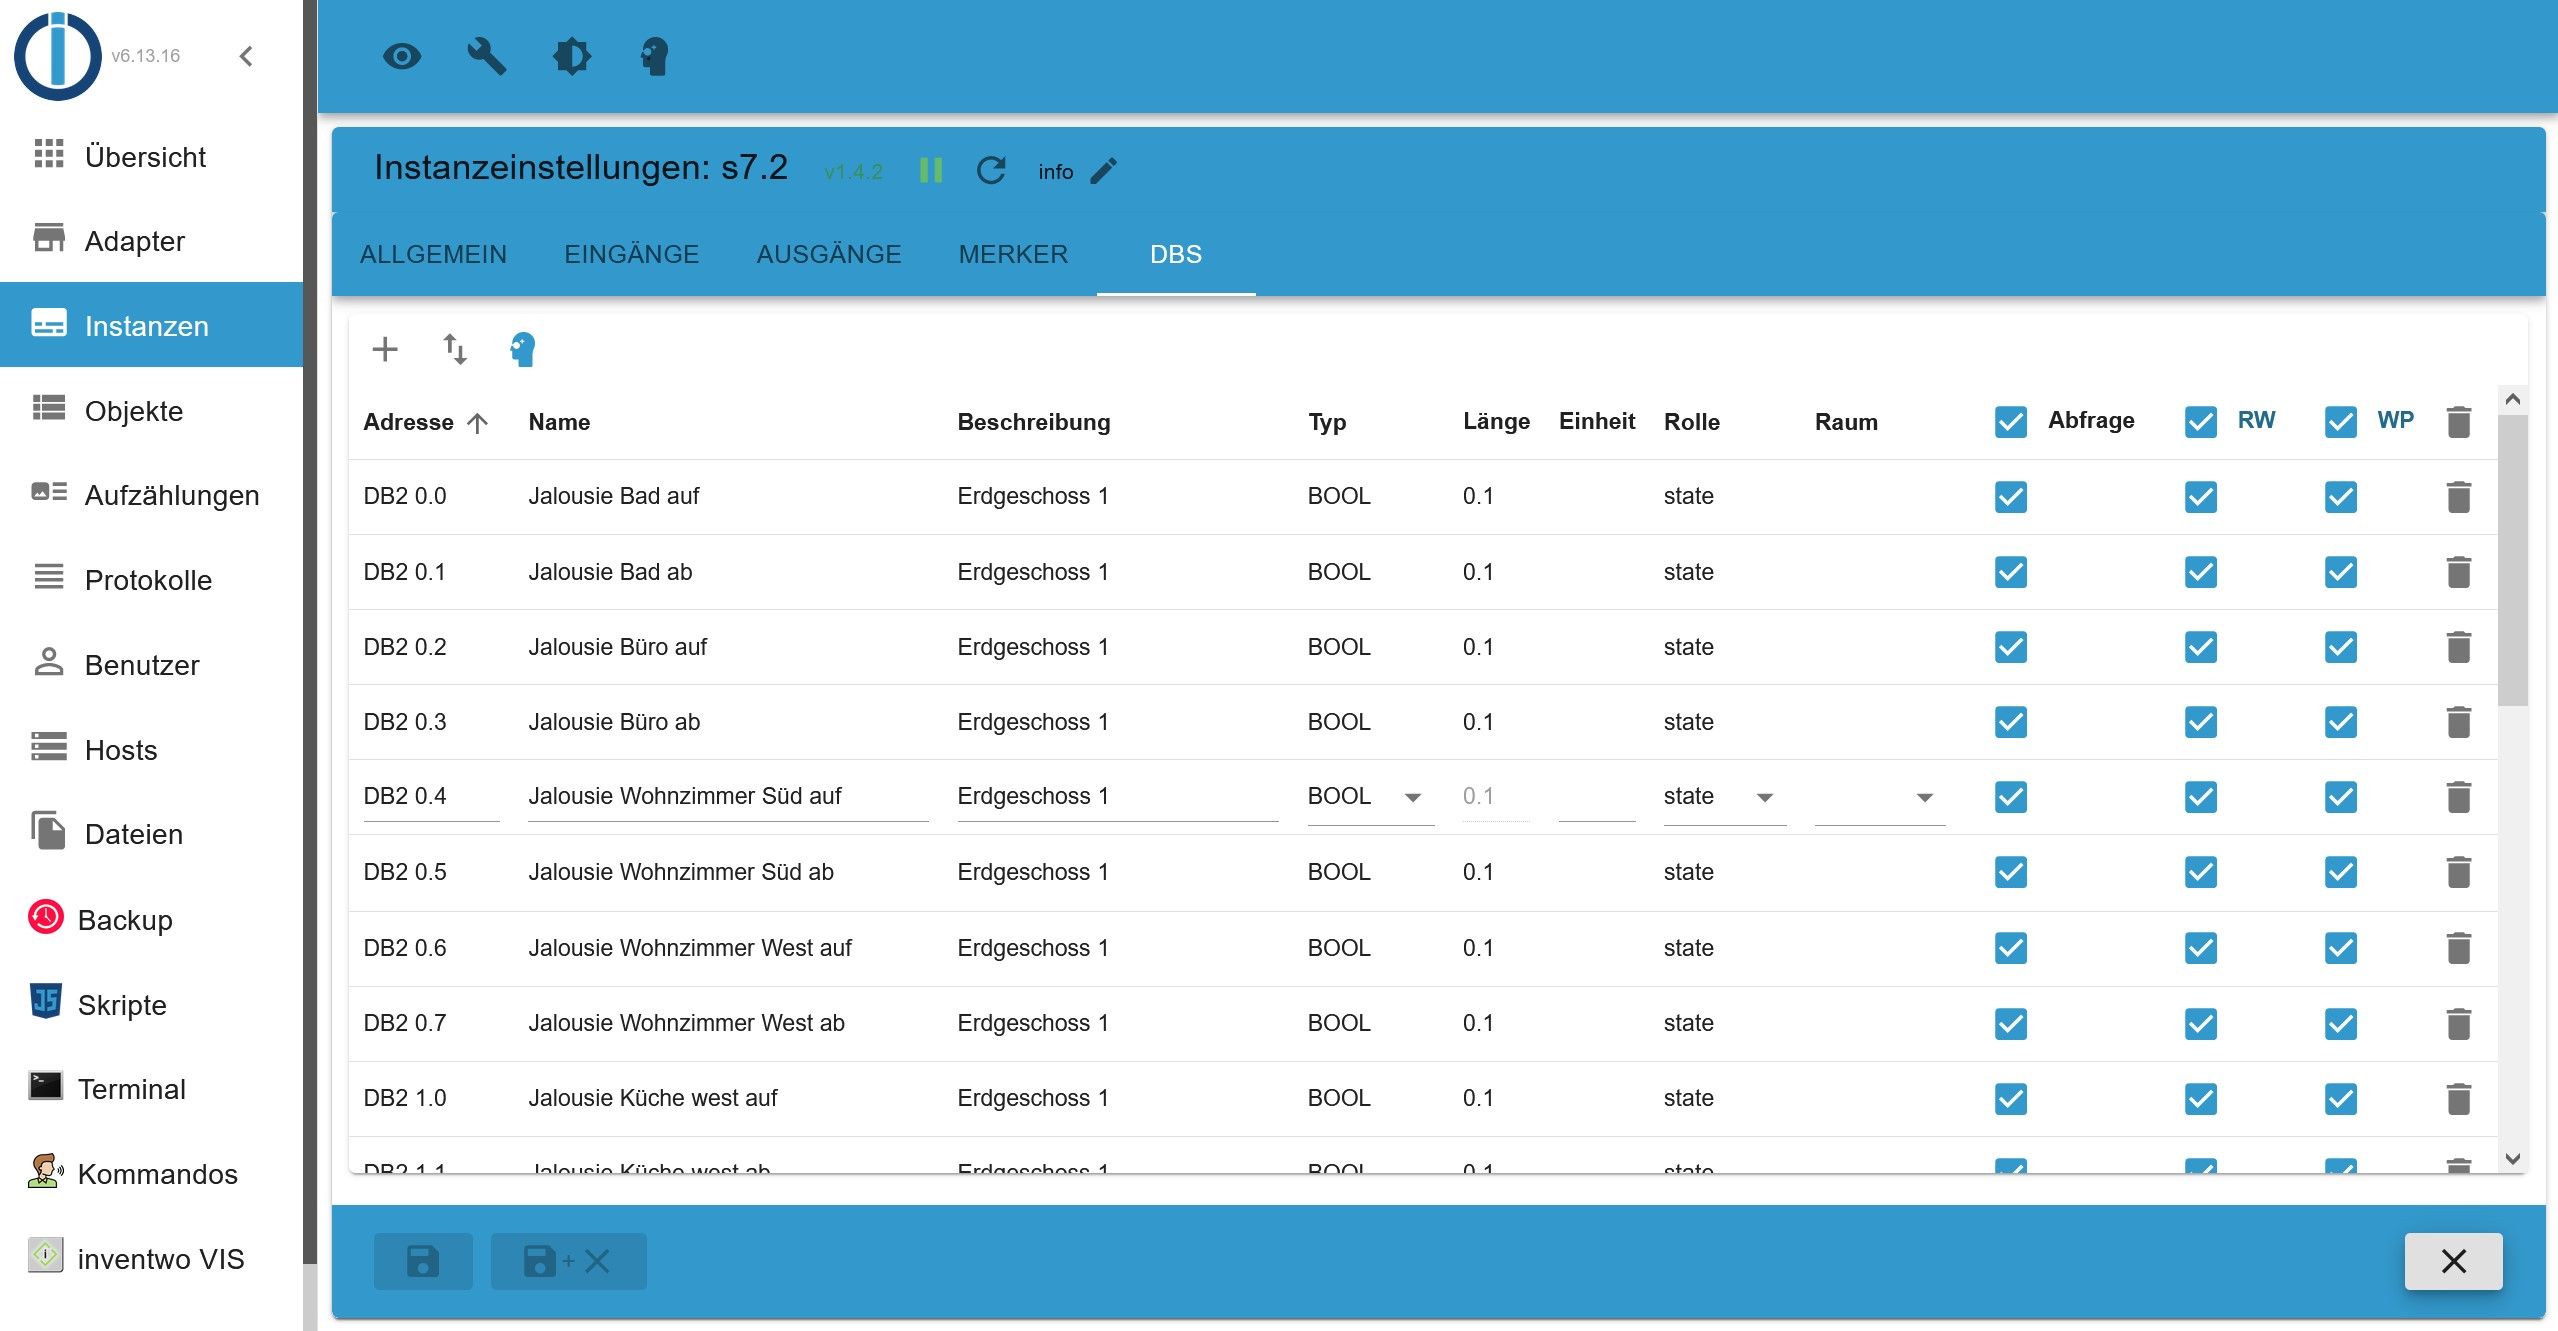Open Objekte in the sidebar
This screenshot has height=1331, width=2558.
(x=133, y=411)
